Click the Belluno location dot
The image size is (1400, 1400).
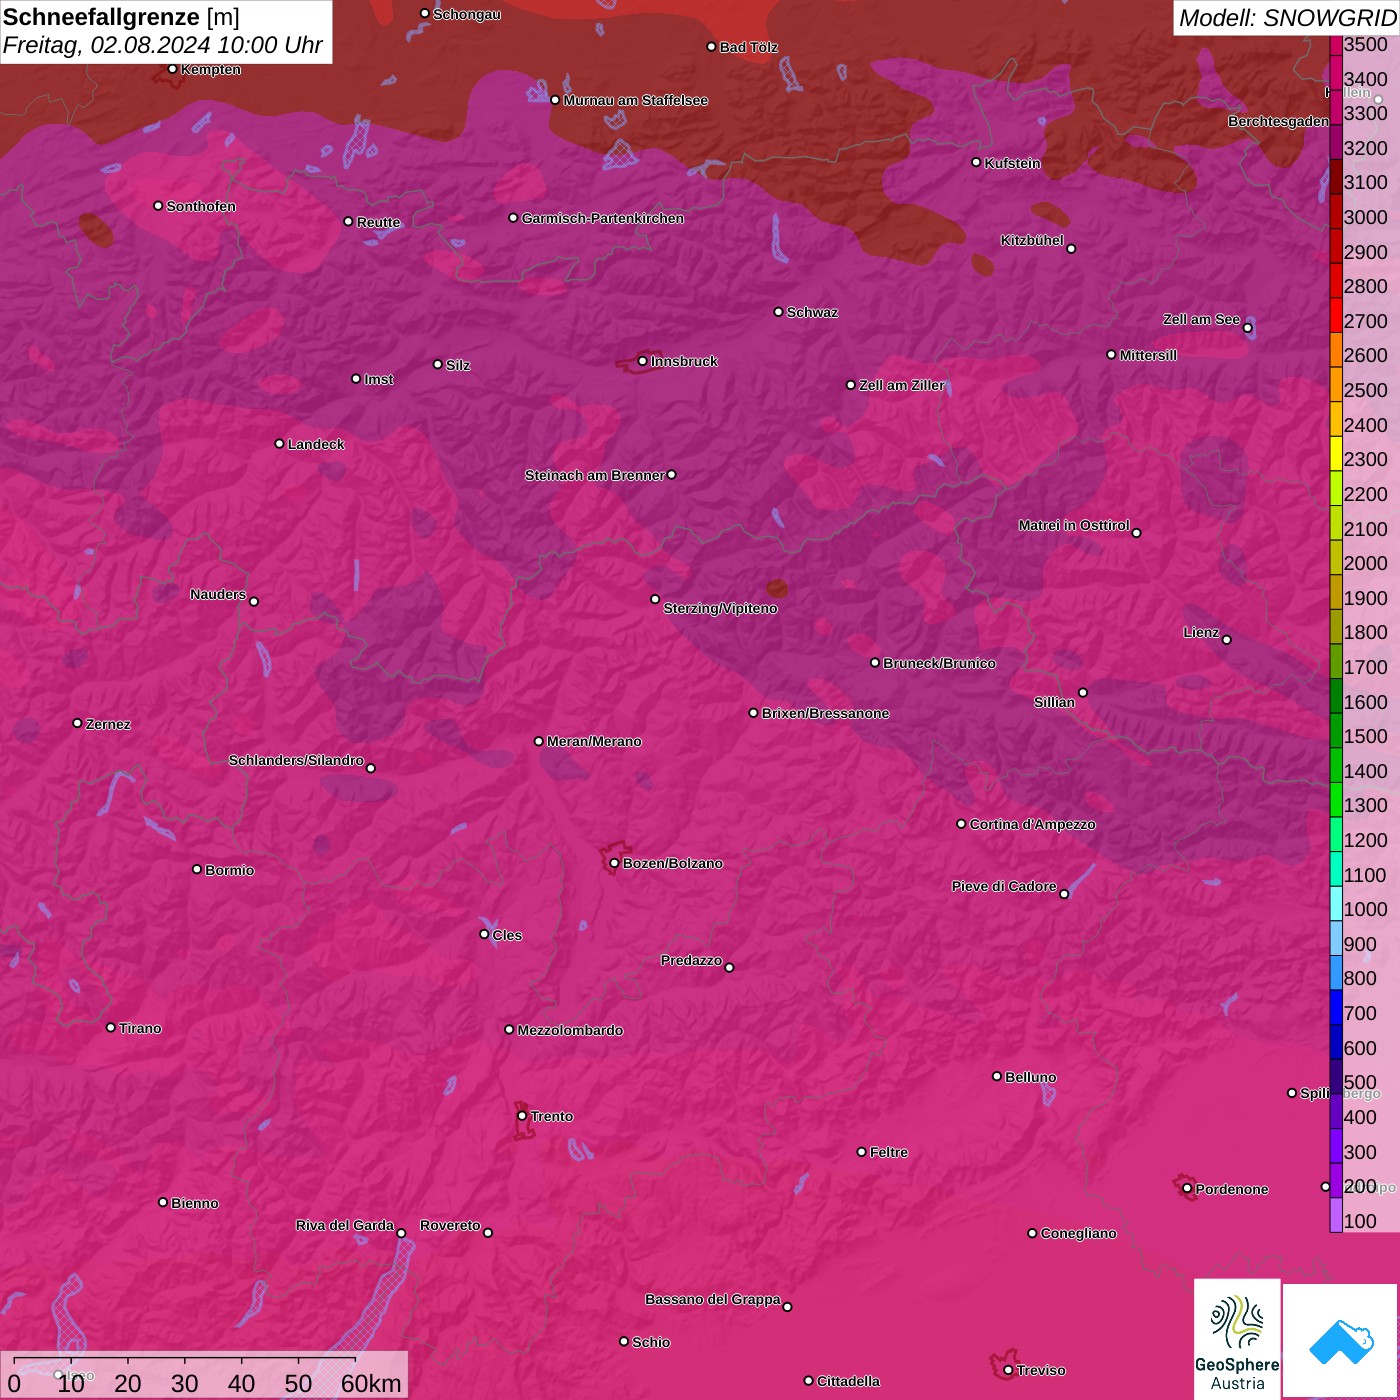996,1076
